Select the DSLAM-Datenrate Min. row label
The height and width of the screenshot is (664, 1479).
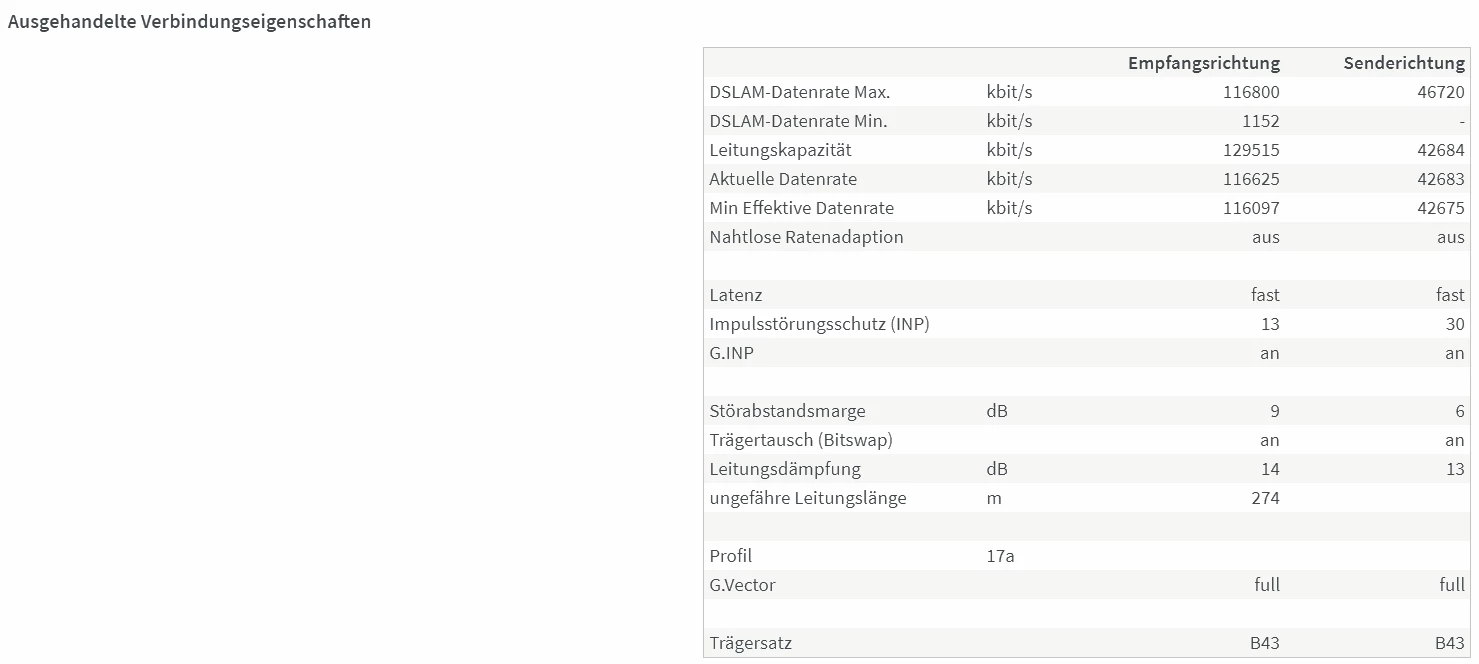(x=798, y=121)
